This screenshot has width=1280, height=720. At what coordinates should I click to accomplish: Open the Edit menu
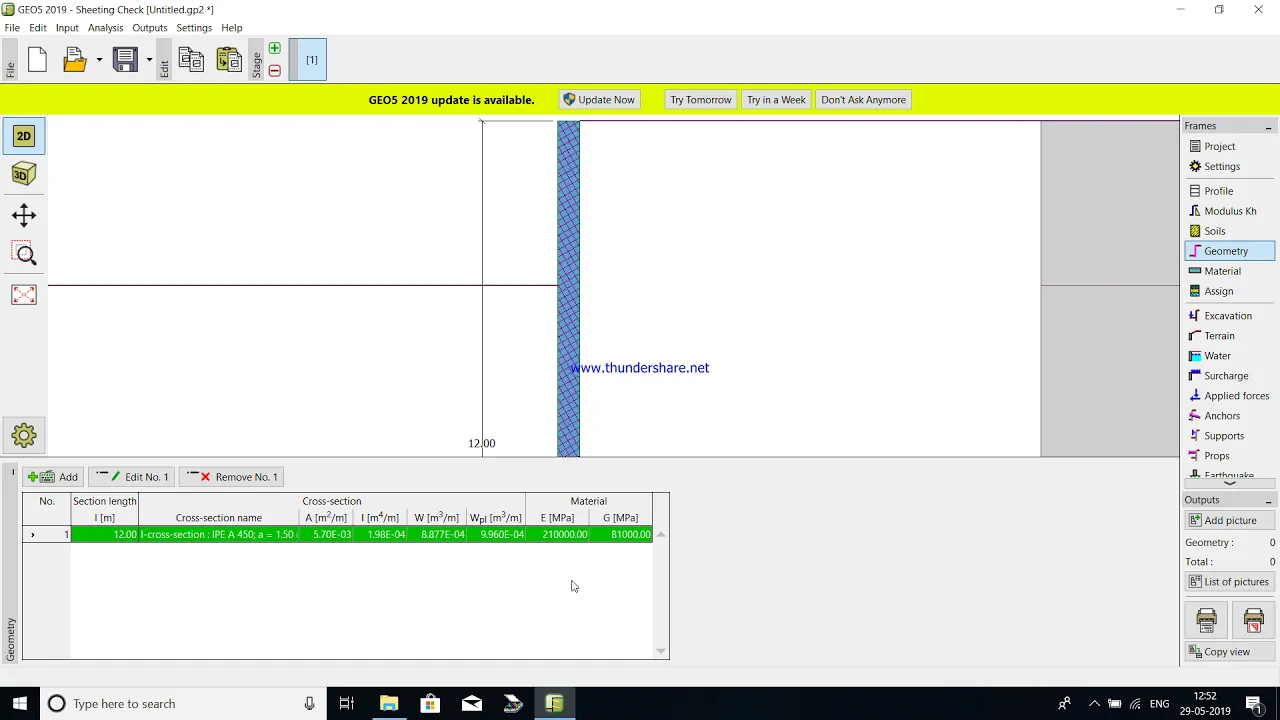pos(38,28)
